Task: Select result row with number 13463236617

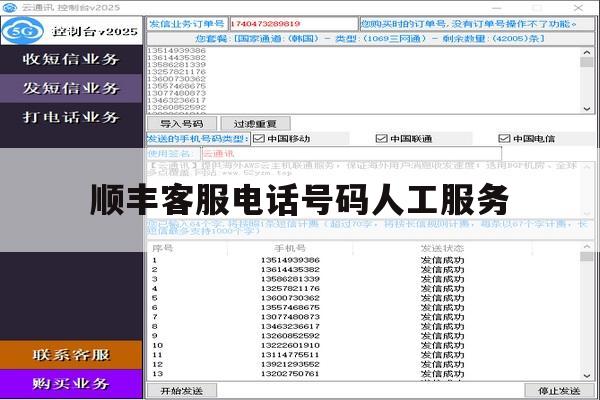Action: (x=364, y=327)
